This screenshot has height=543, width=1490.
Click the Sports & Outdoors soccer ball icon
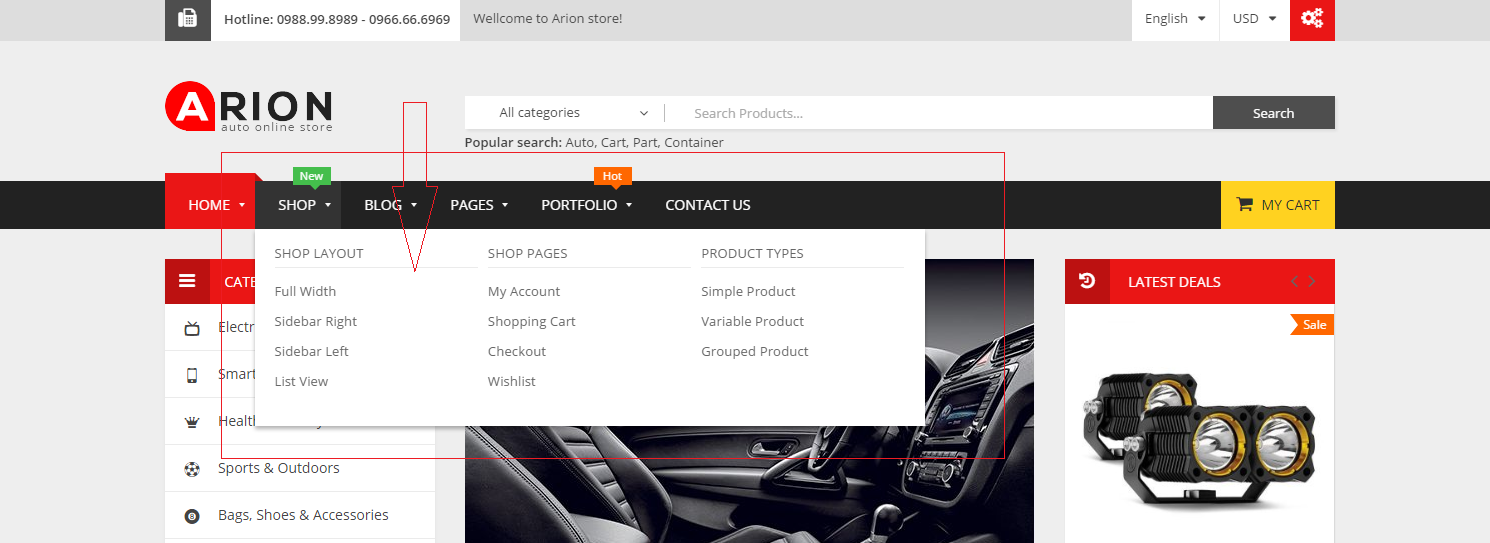(192, 469)
